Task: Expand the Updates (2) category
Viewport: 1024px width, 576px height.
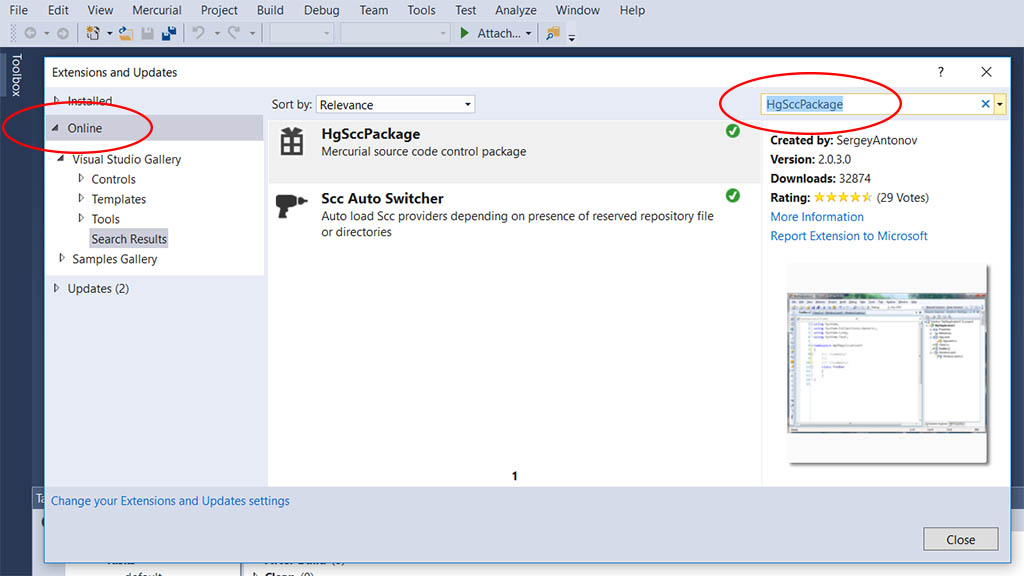Action: click(x=57, y=288)
